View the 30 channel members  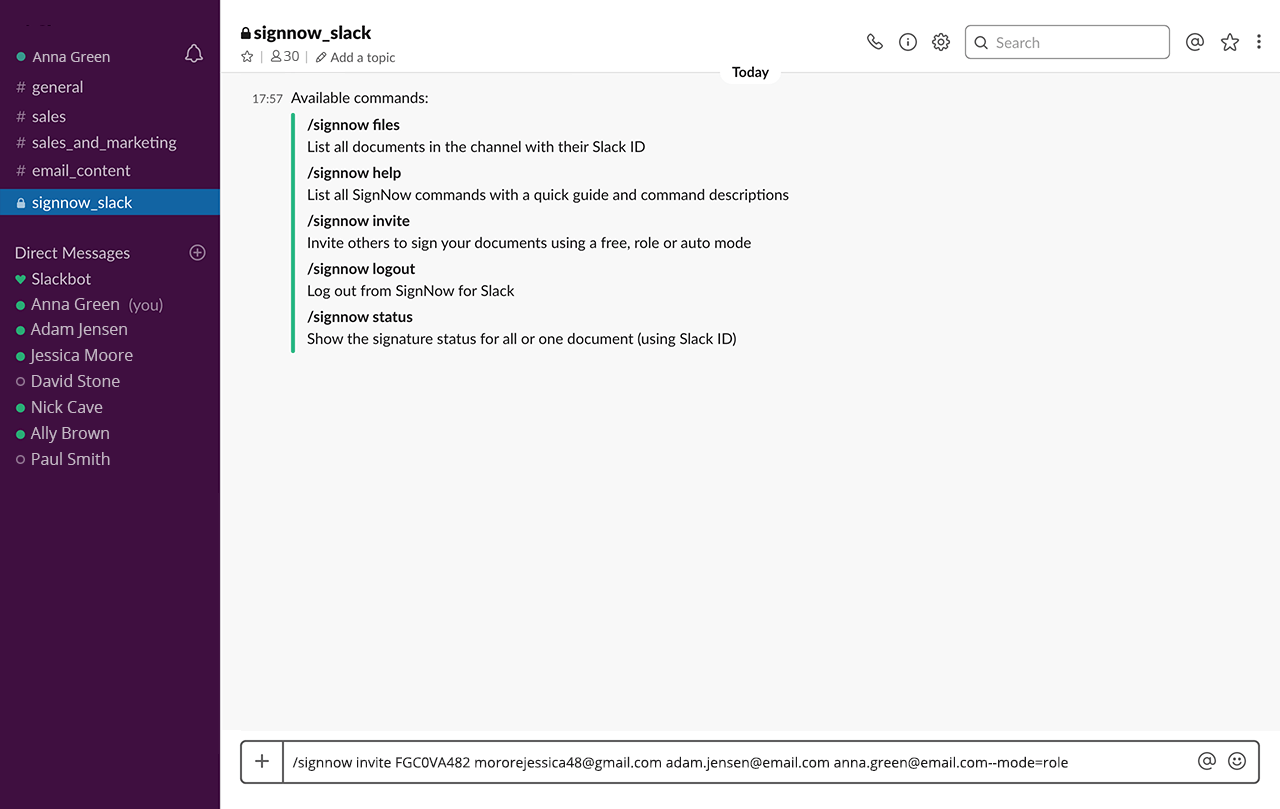click(285, 57)
